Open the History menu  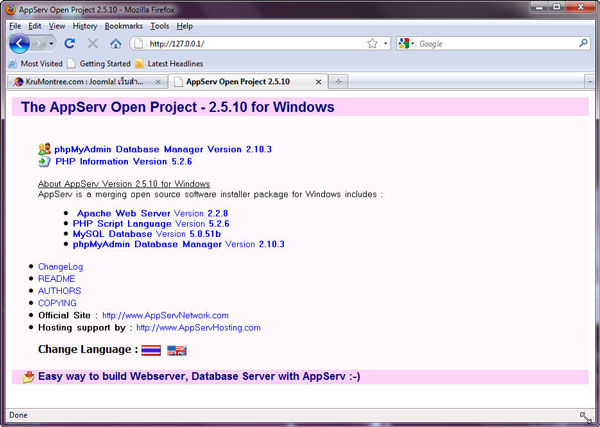85,26
